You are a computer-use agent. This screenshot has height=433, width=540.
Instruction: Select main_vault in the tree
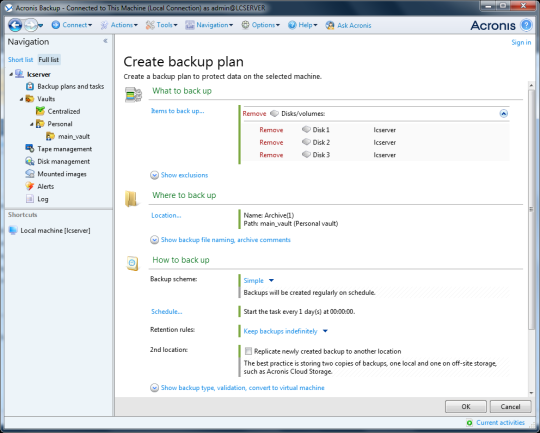[74, 136]
